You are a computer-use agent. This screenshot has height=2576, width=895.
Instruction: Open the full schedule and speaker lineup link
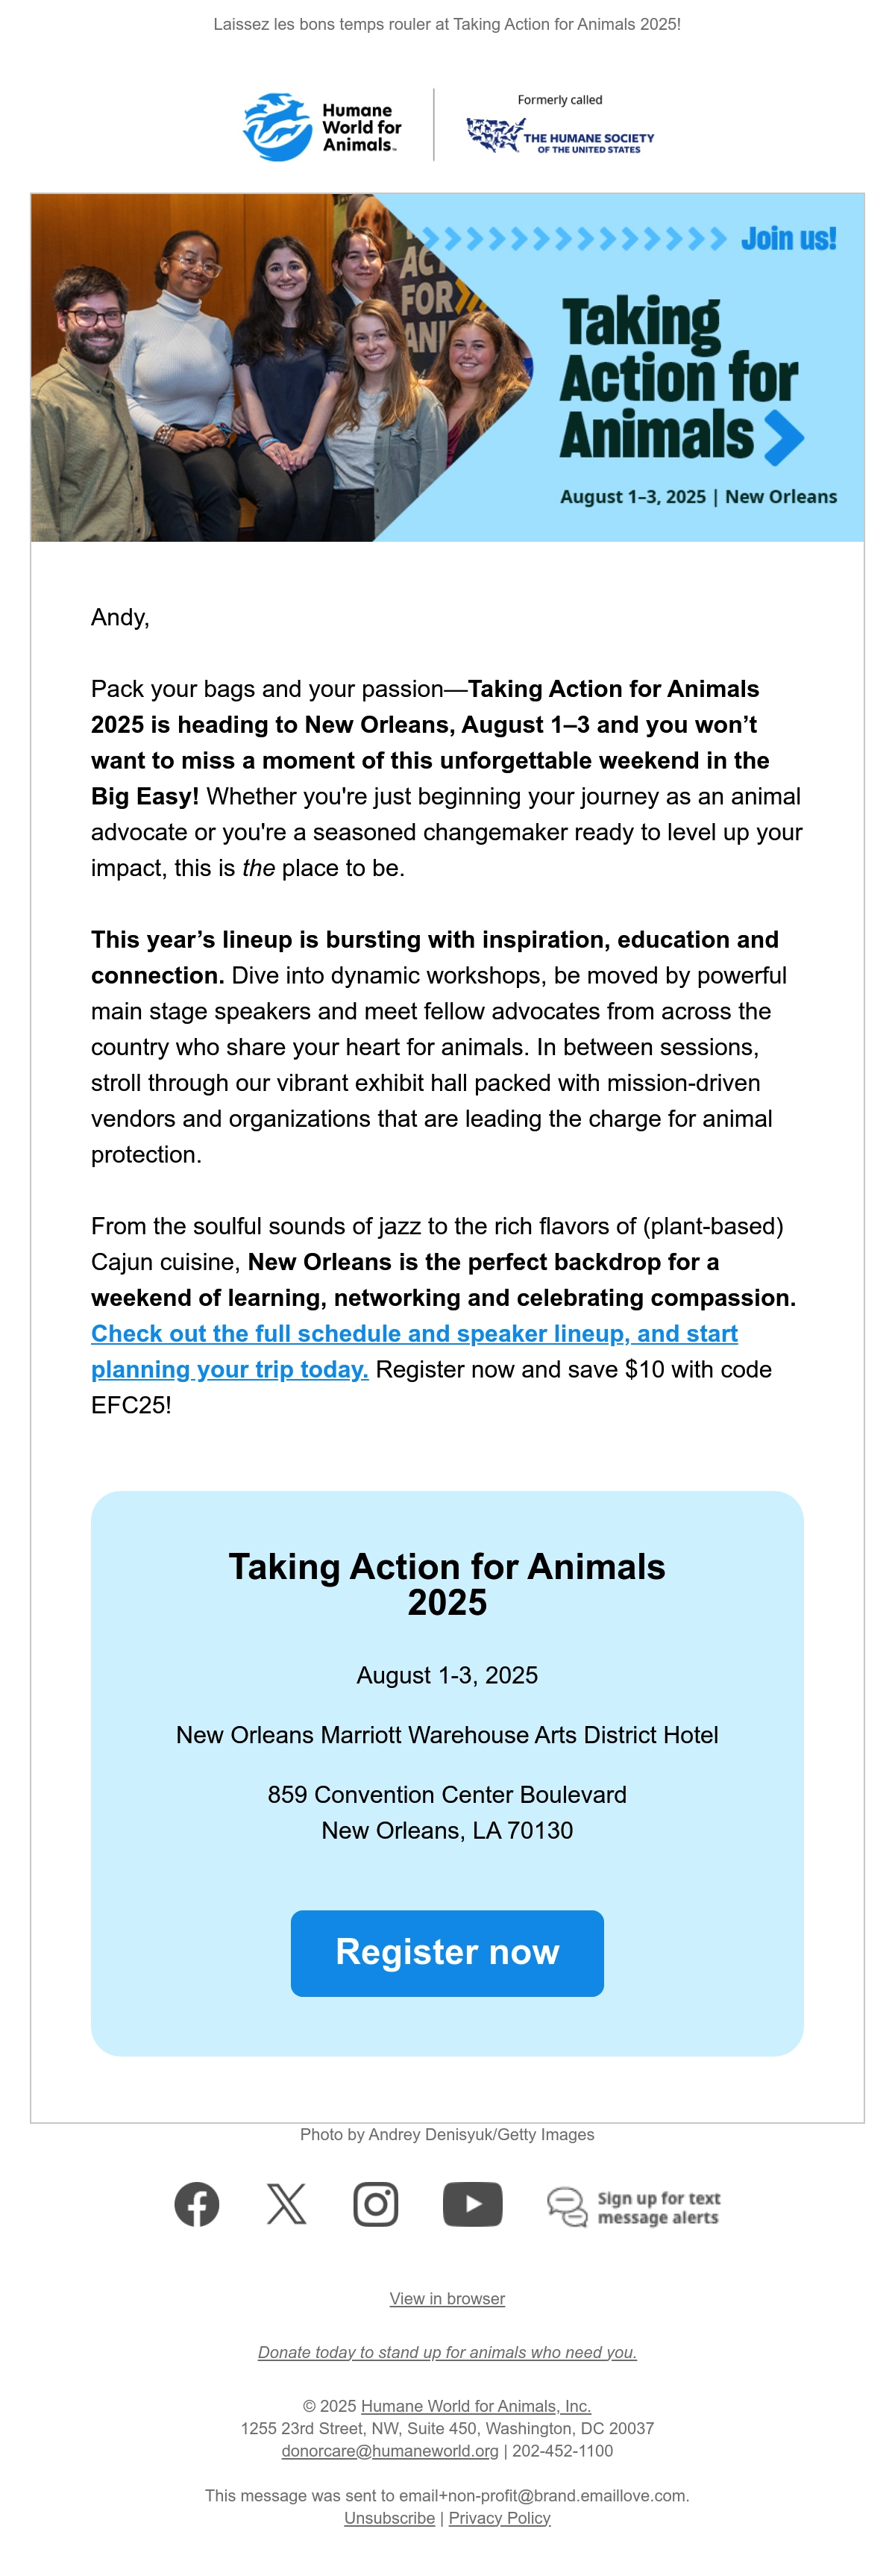414,1351
